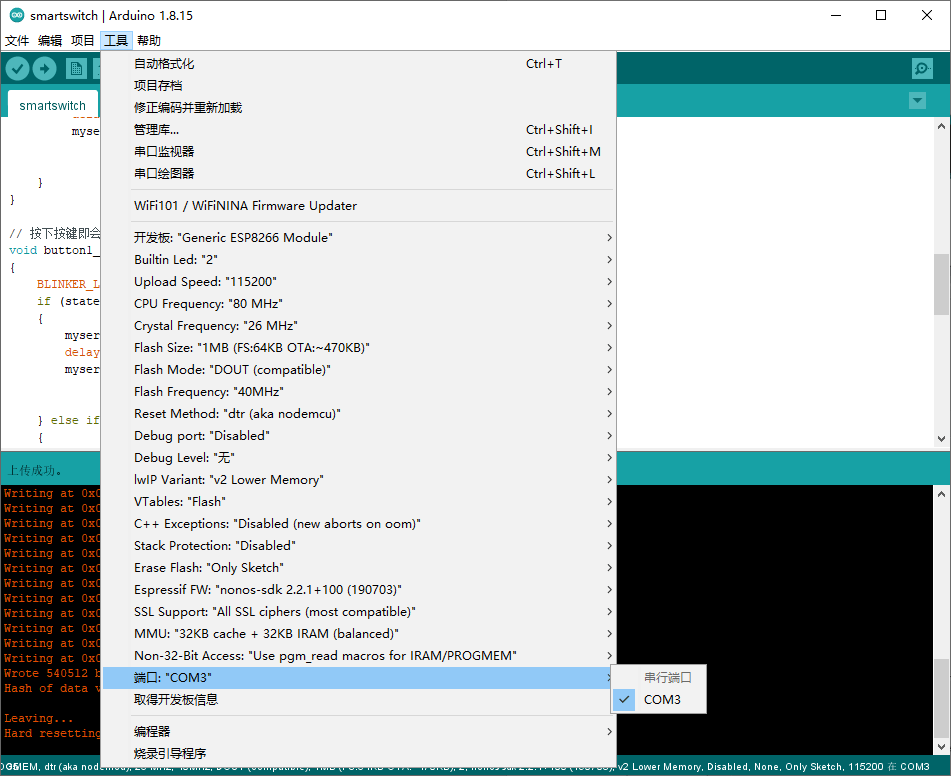Viewport: 951px width, 776px height.
Task: Expand the 开发板 Generic ESP8266 Module submenu
Action: (358, 237)
